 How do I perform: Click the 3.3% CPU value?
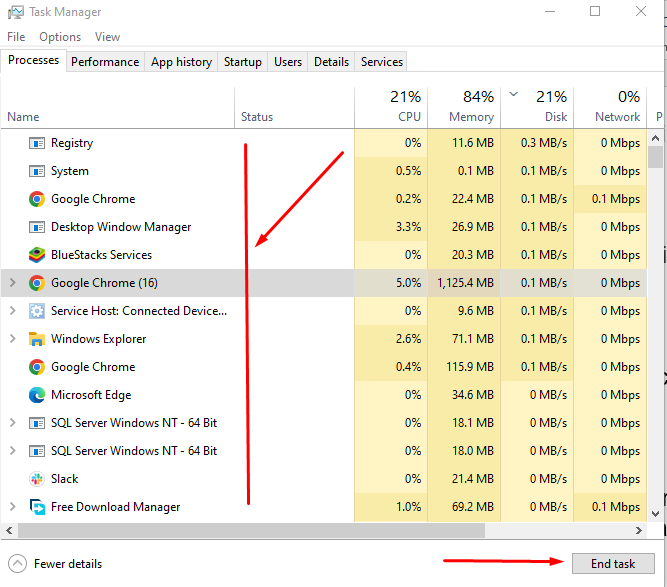408,227
